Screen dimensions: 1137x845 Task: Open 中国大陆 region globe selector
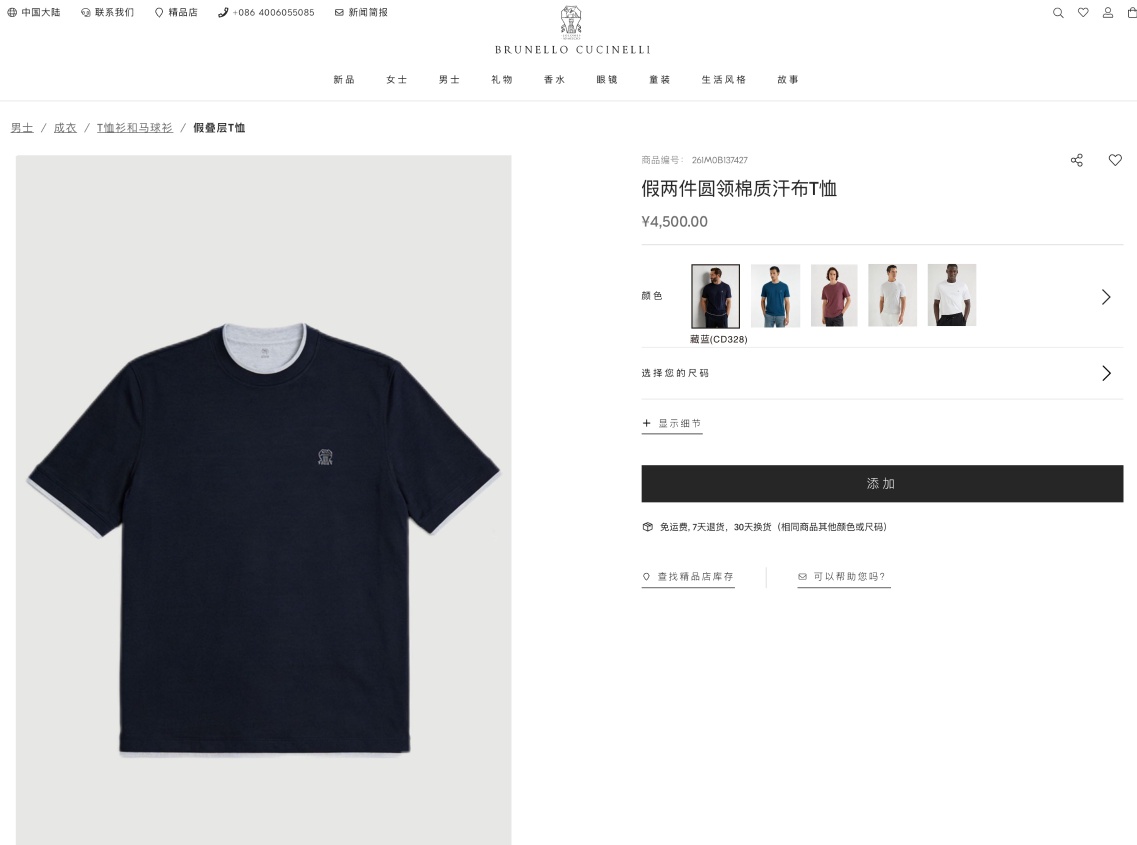[x=34, y=12]
